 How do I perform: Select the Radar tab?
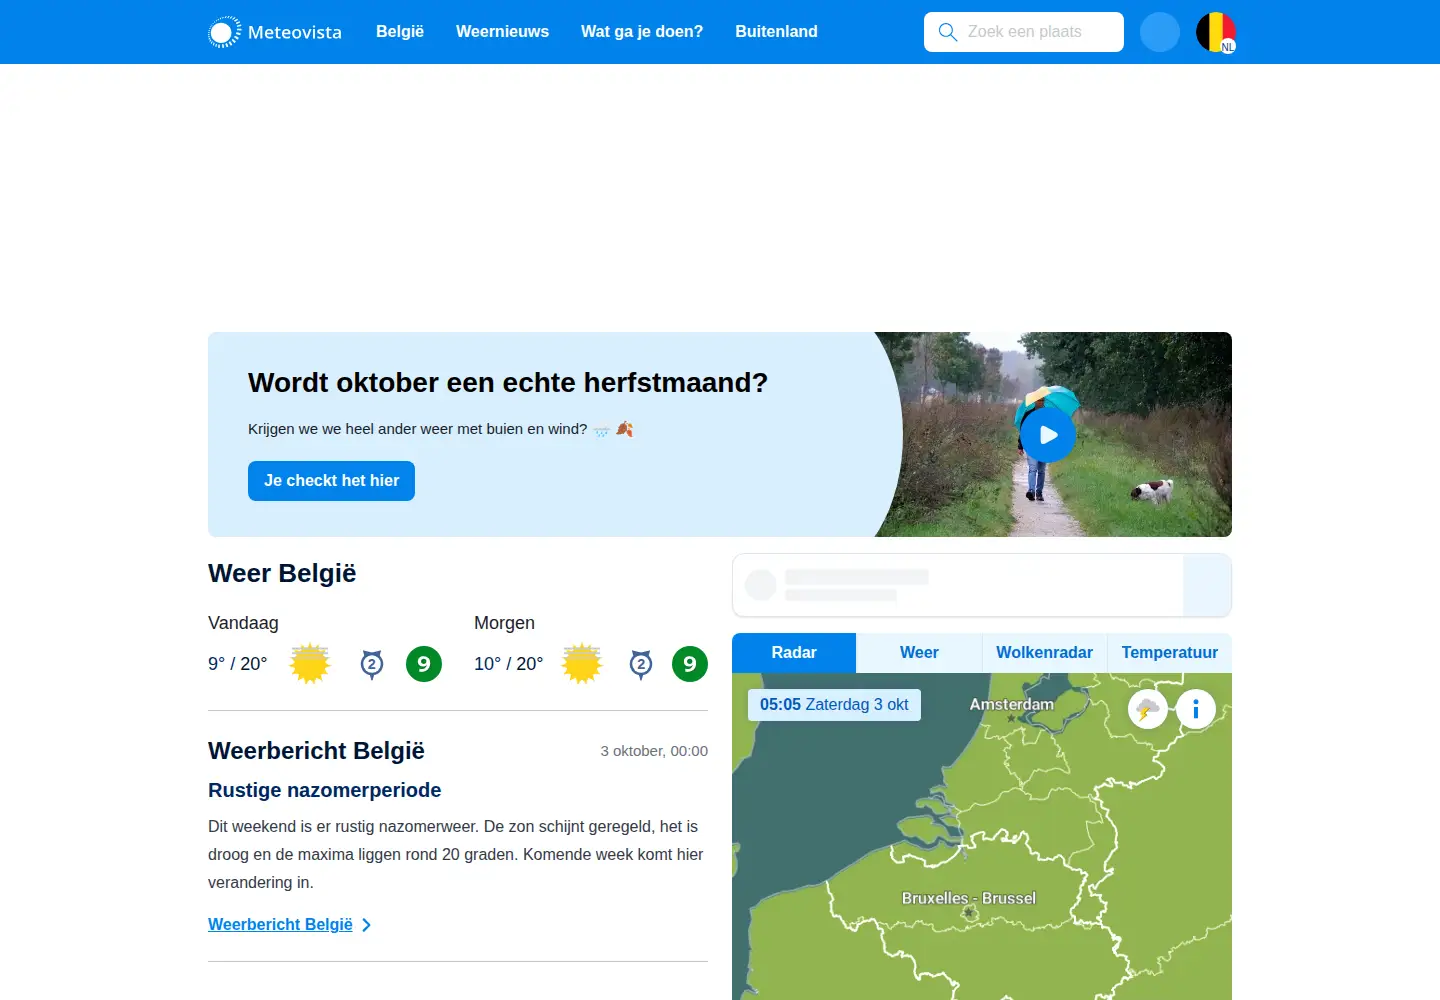click(794, 653)
